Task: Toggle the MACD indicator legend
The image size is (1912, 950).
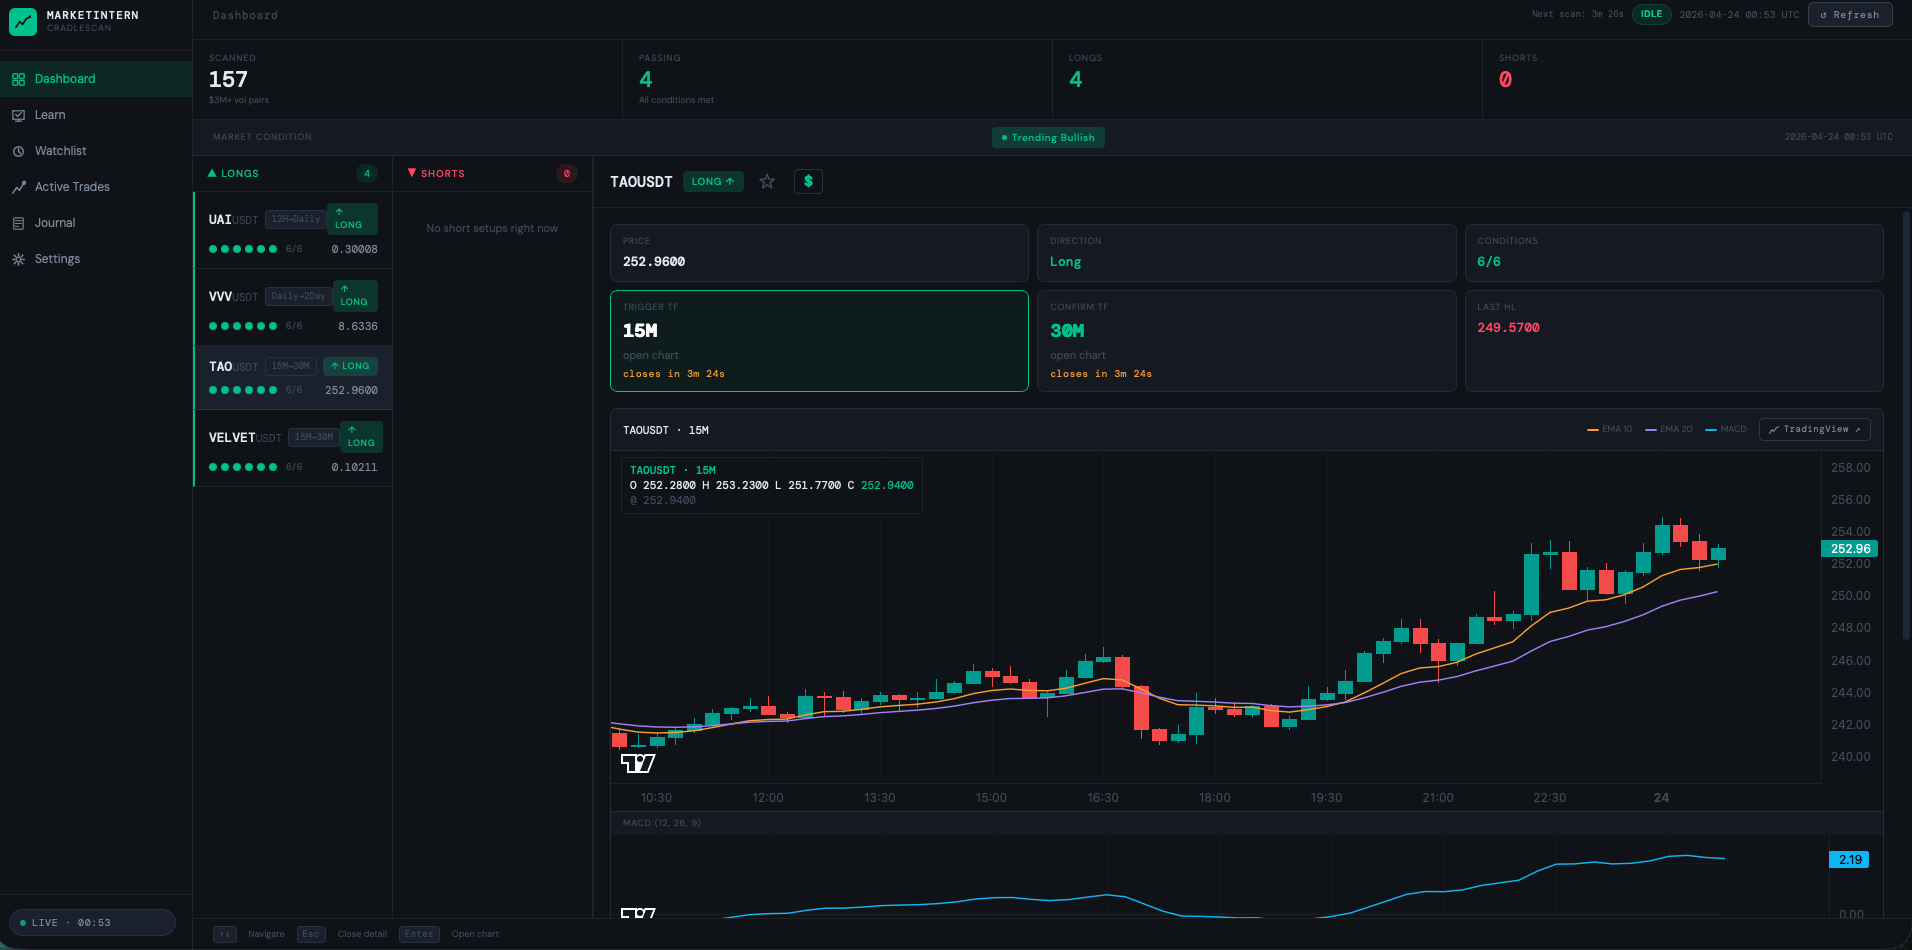Action: [x=1727, y=428]
